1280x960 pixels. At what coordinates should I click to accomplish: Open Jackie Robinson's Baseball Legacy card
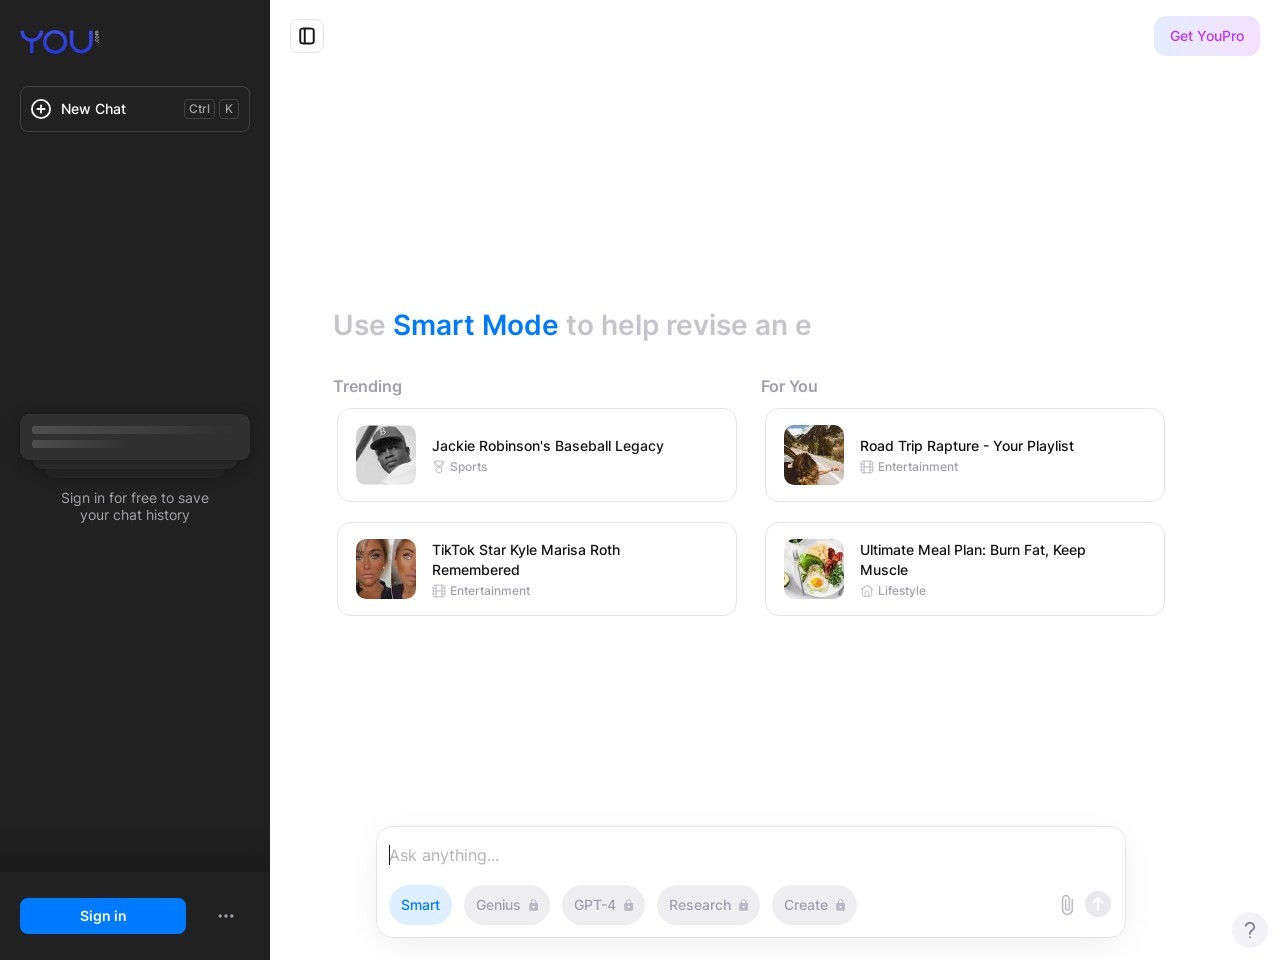tap(537, 455)
